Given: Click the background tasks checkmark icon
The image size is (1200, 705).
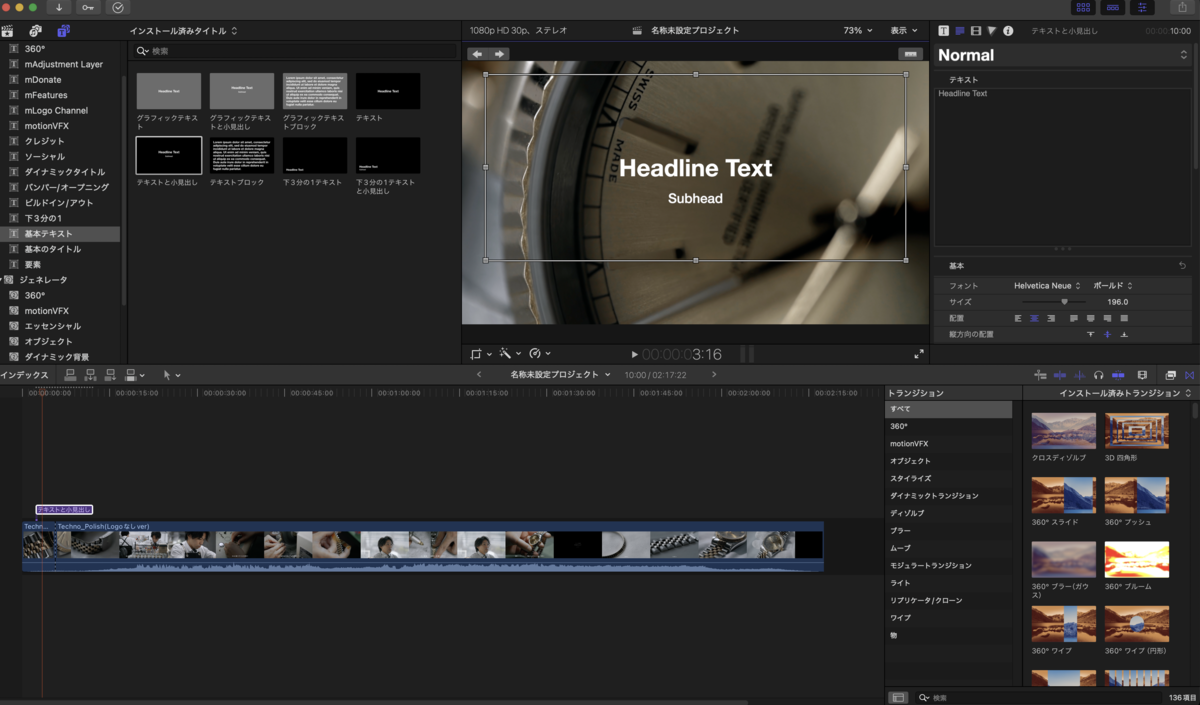Looking at the screenshot, I should (x=118, y=7).
